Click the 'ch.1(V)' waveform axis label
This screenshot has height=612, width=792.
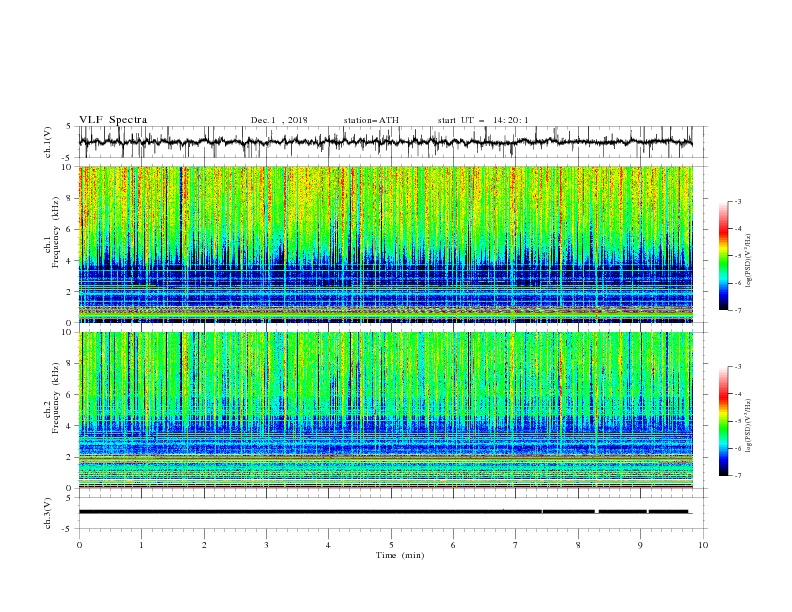click(x=48, y=142)
